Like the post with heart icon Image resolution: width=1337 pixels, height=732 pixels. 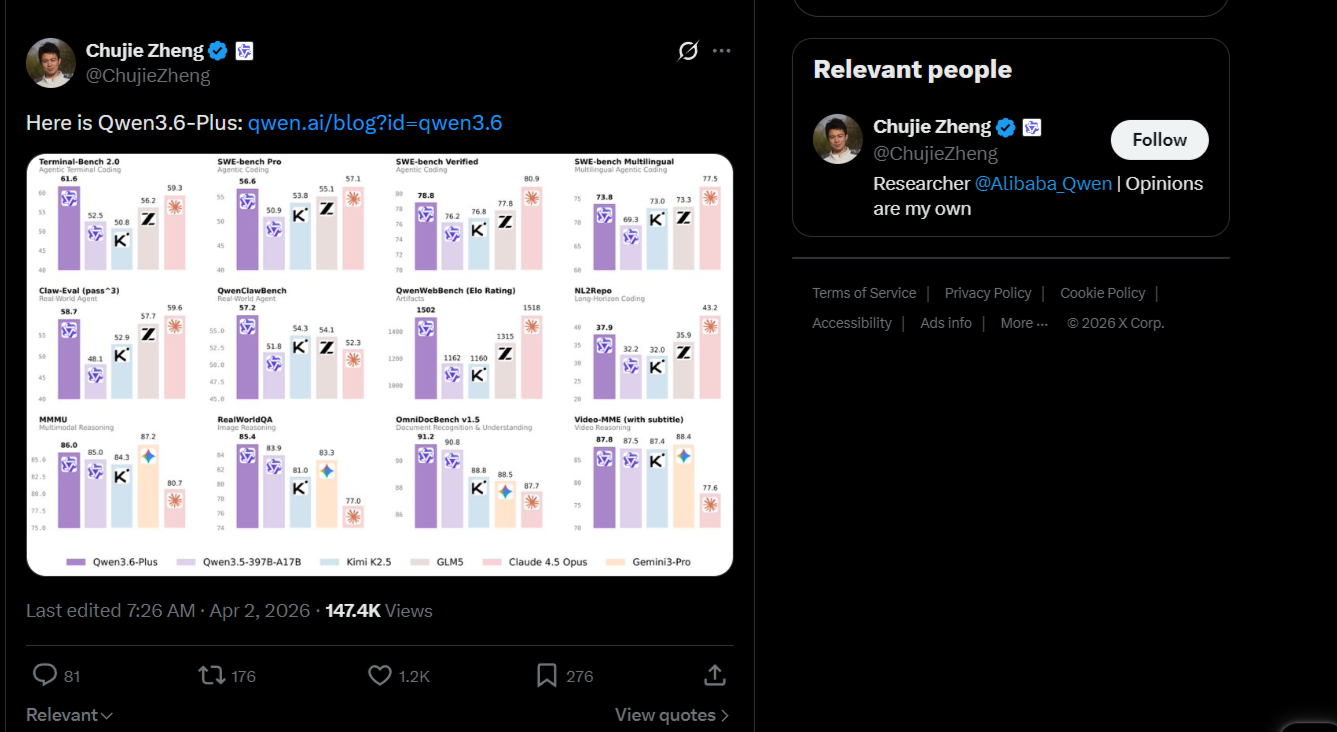[x=380, y=676]
